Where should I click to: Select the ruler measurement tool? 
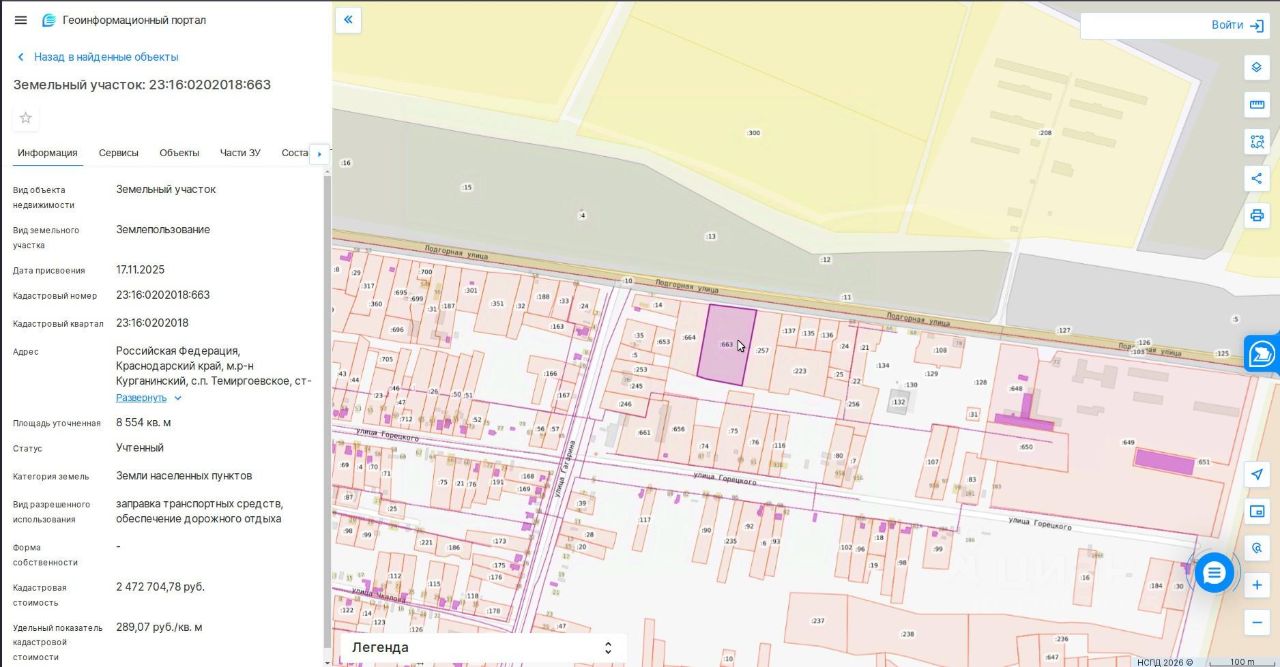pyautogui.click(x=1257, y=104)
